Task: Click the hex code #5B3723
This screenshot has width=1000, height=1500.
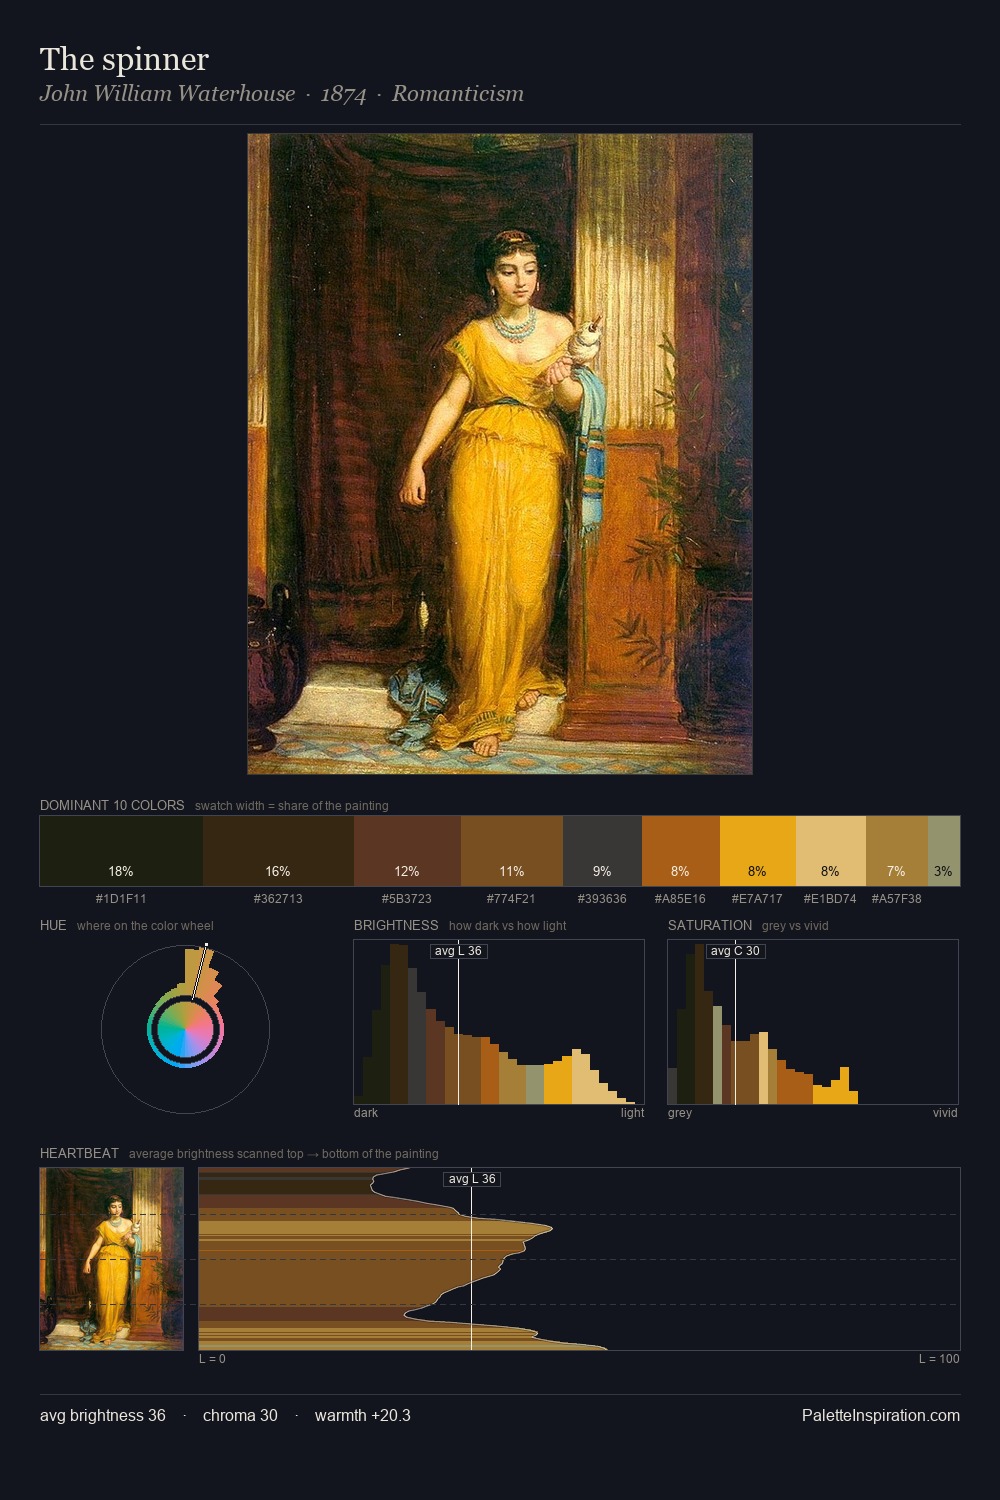Action: tap(407, 899)
